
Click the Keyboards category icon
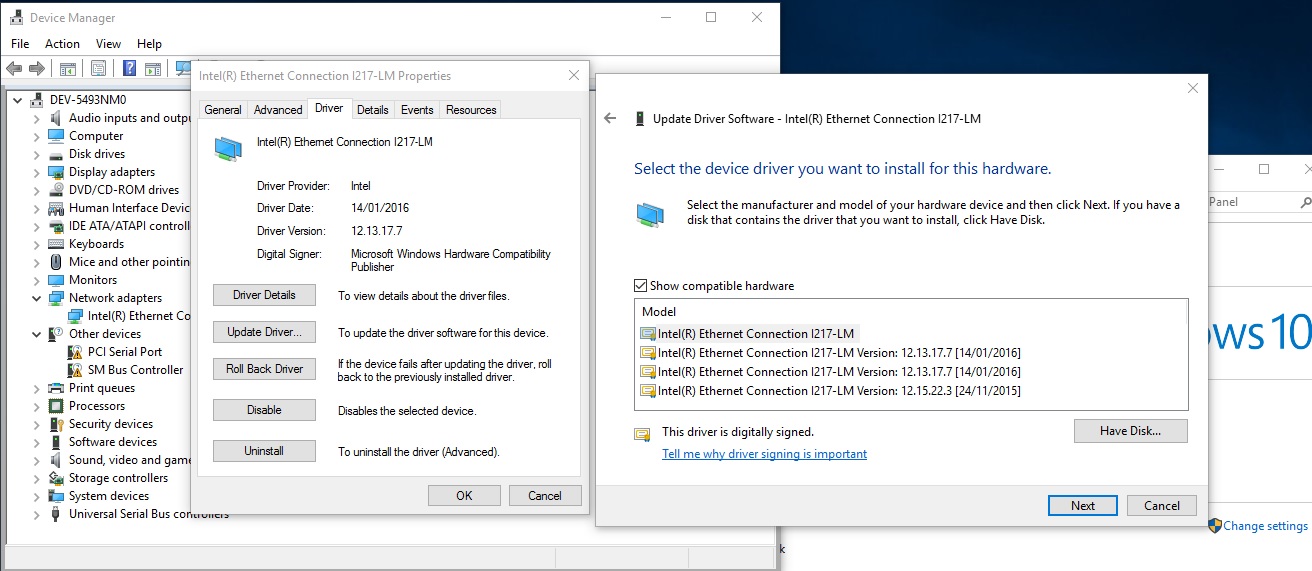click(57, 244)
